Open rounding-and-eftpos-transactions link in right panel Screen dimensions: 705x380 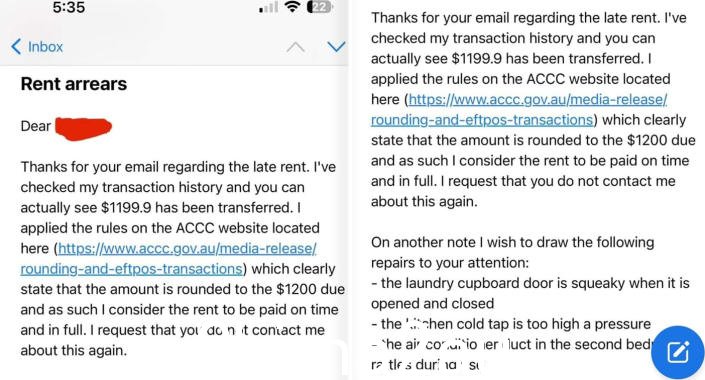click(x=482, y=120)
